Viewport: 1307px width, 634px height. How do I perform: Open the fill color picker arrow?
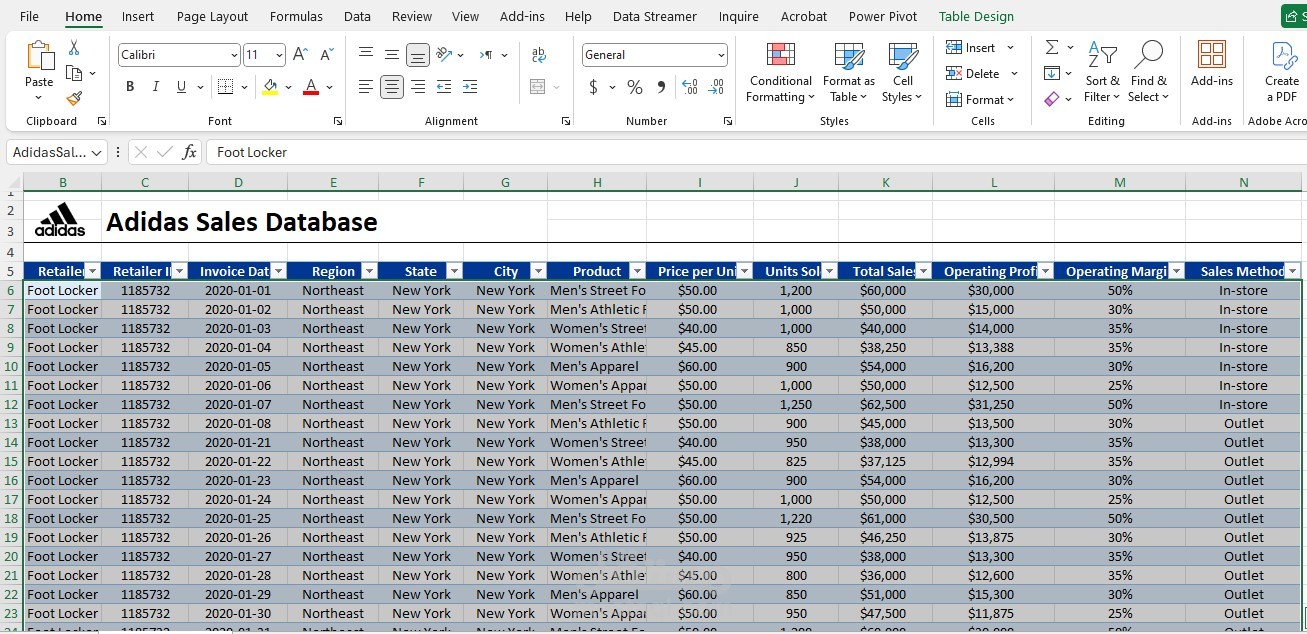[288, 87]
